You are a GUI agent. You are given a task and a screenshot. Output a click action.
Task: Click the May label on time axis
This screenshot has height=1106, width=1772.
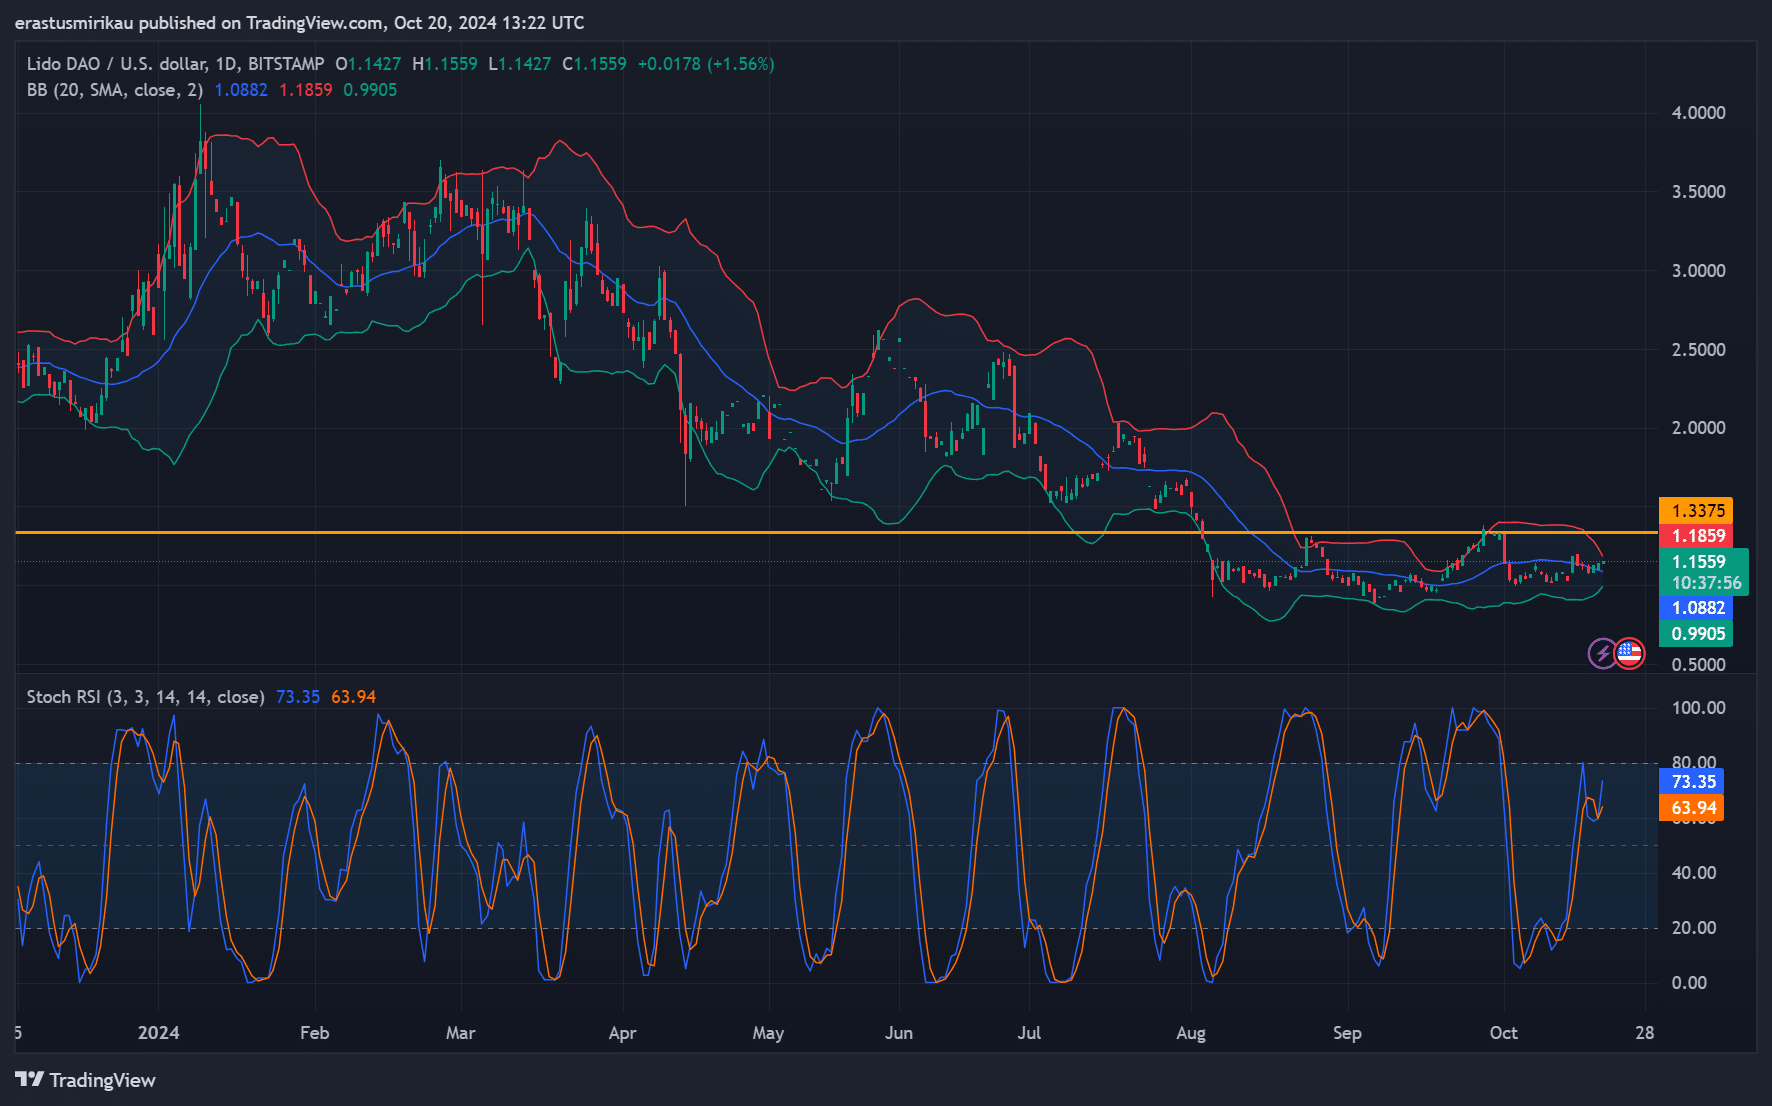tap(769, 1033)
